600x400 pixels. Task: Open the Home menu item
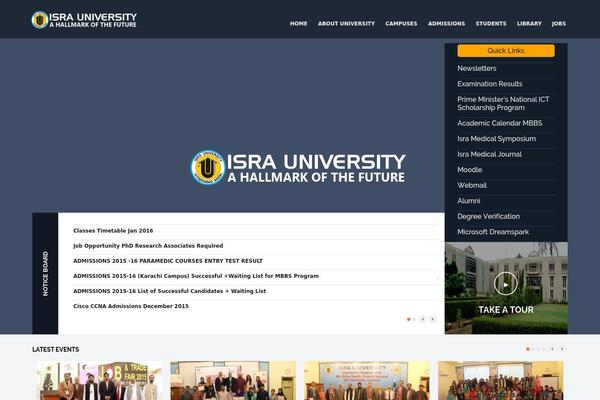(298, 23)
